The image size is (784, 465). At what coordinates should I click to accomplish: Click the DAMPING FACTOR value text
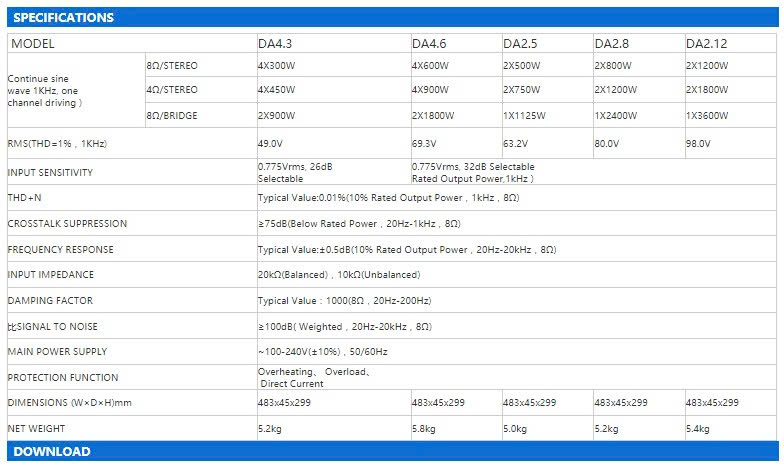point(344,301)
